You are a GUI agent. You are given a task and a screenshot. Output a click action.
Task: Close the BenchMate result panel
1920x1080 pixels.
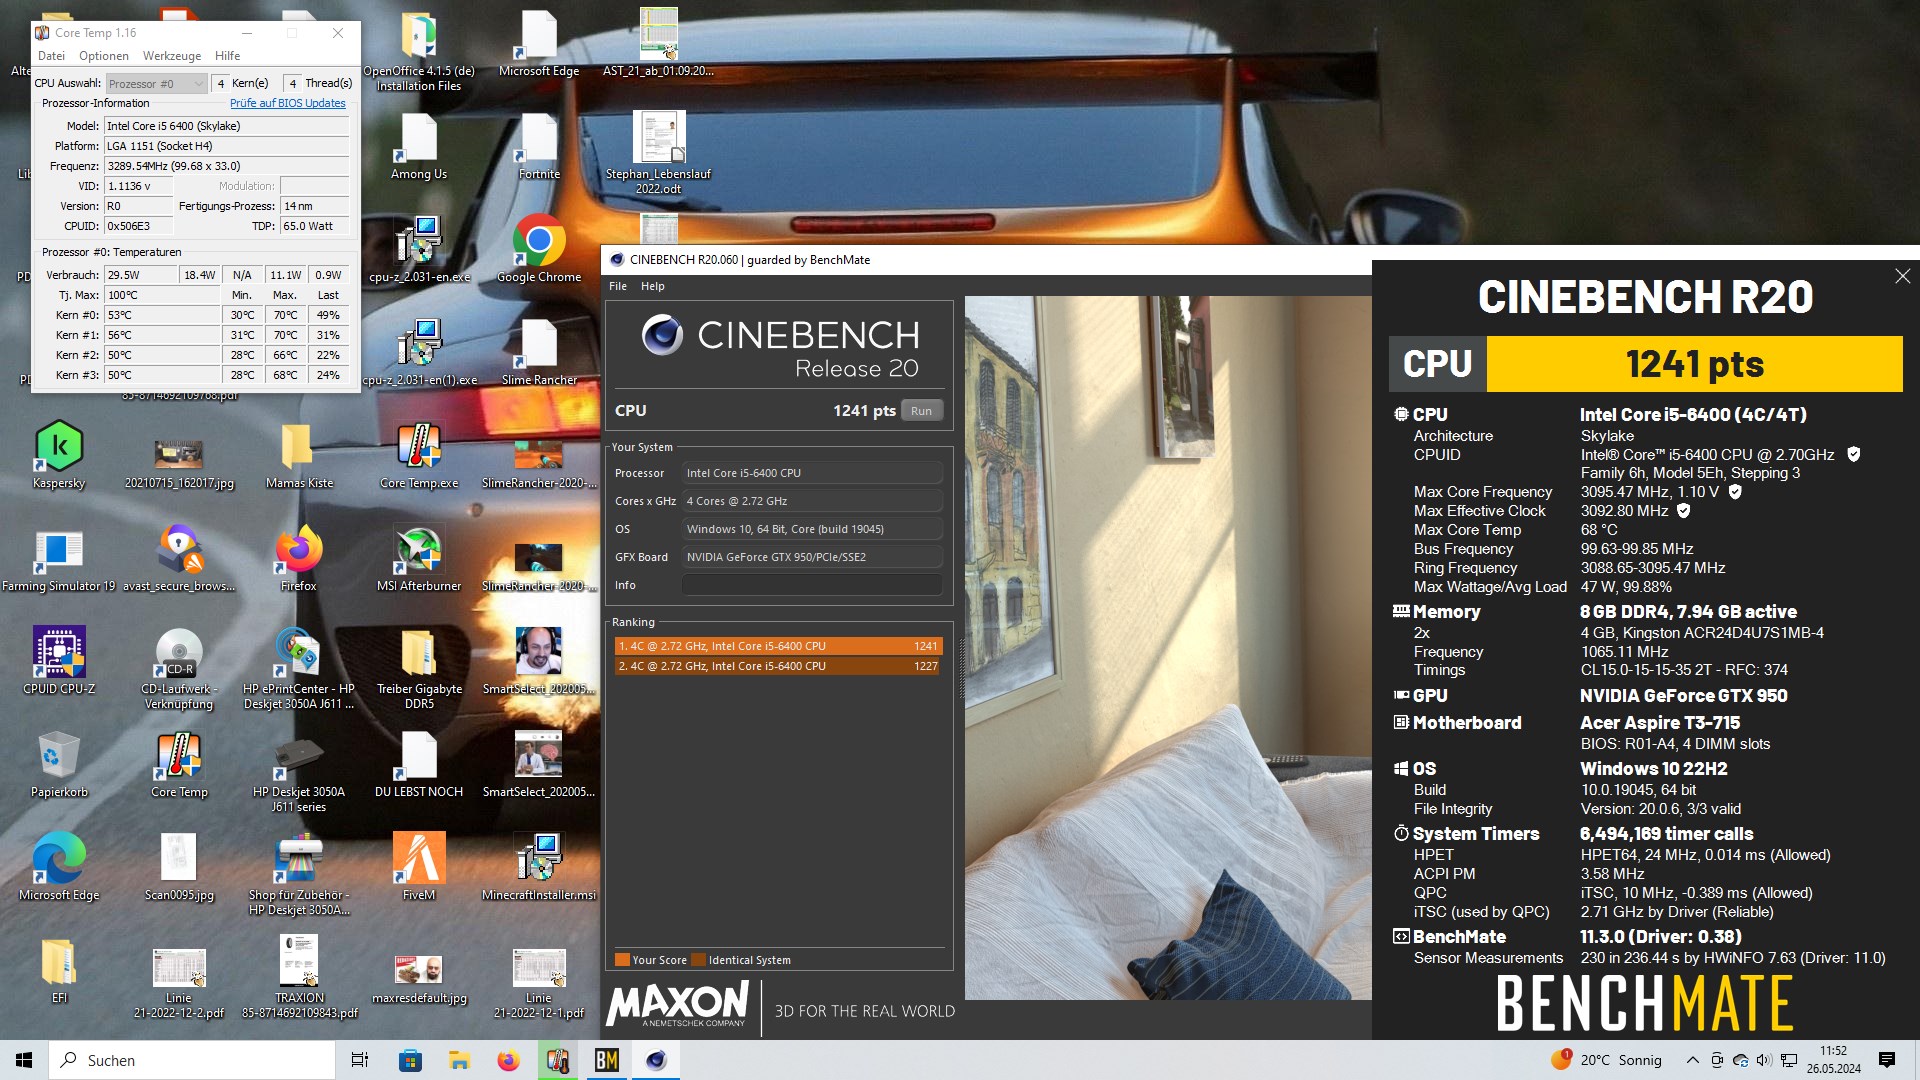(x=1902, y=276)
